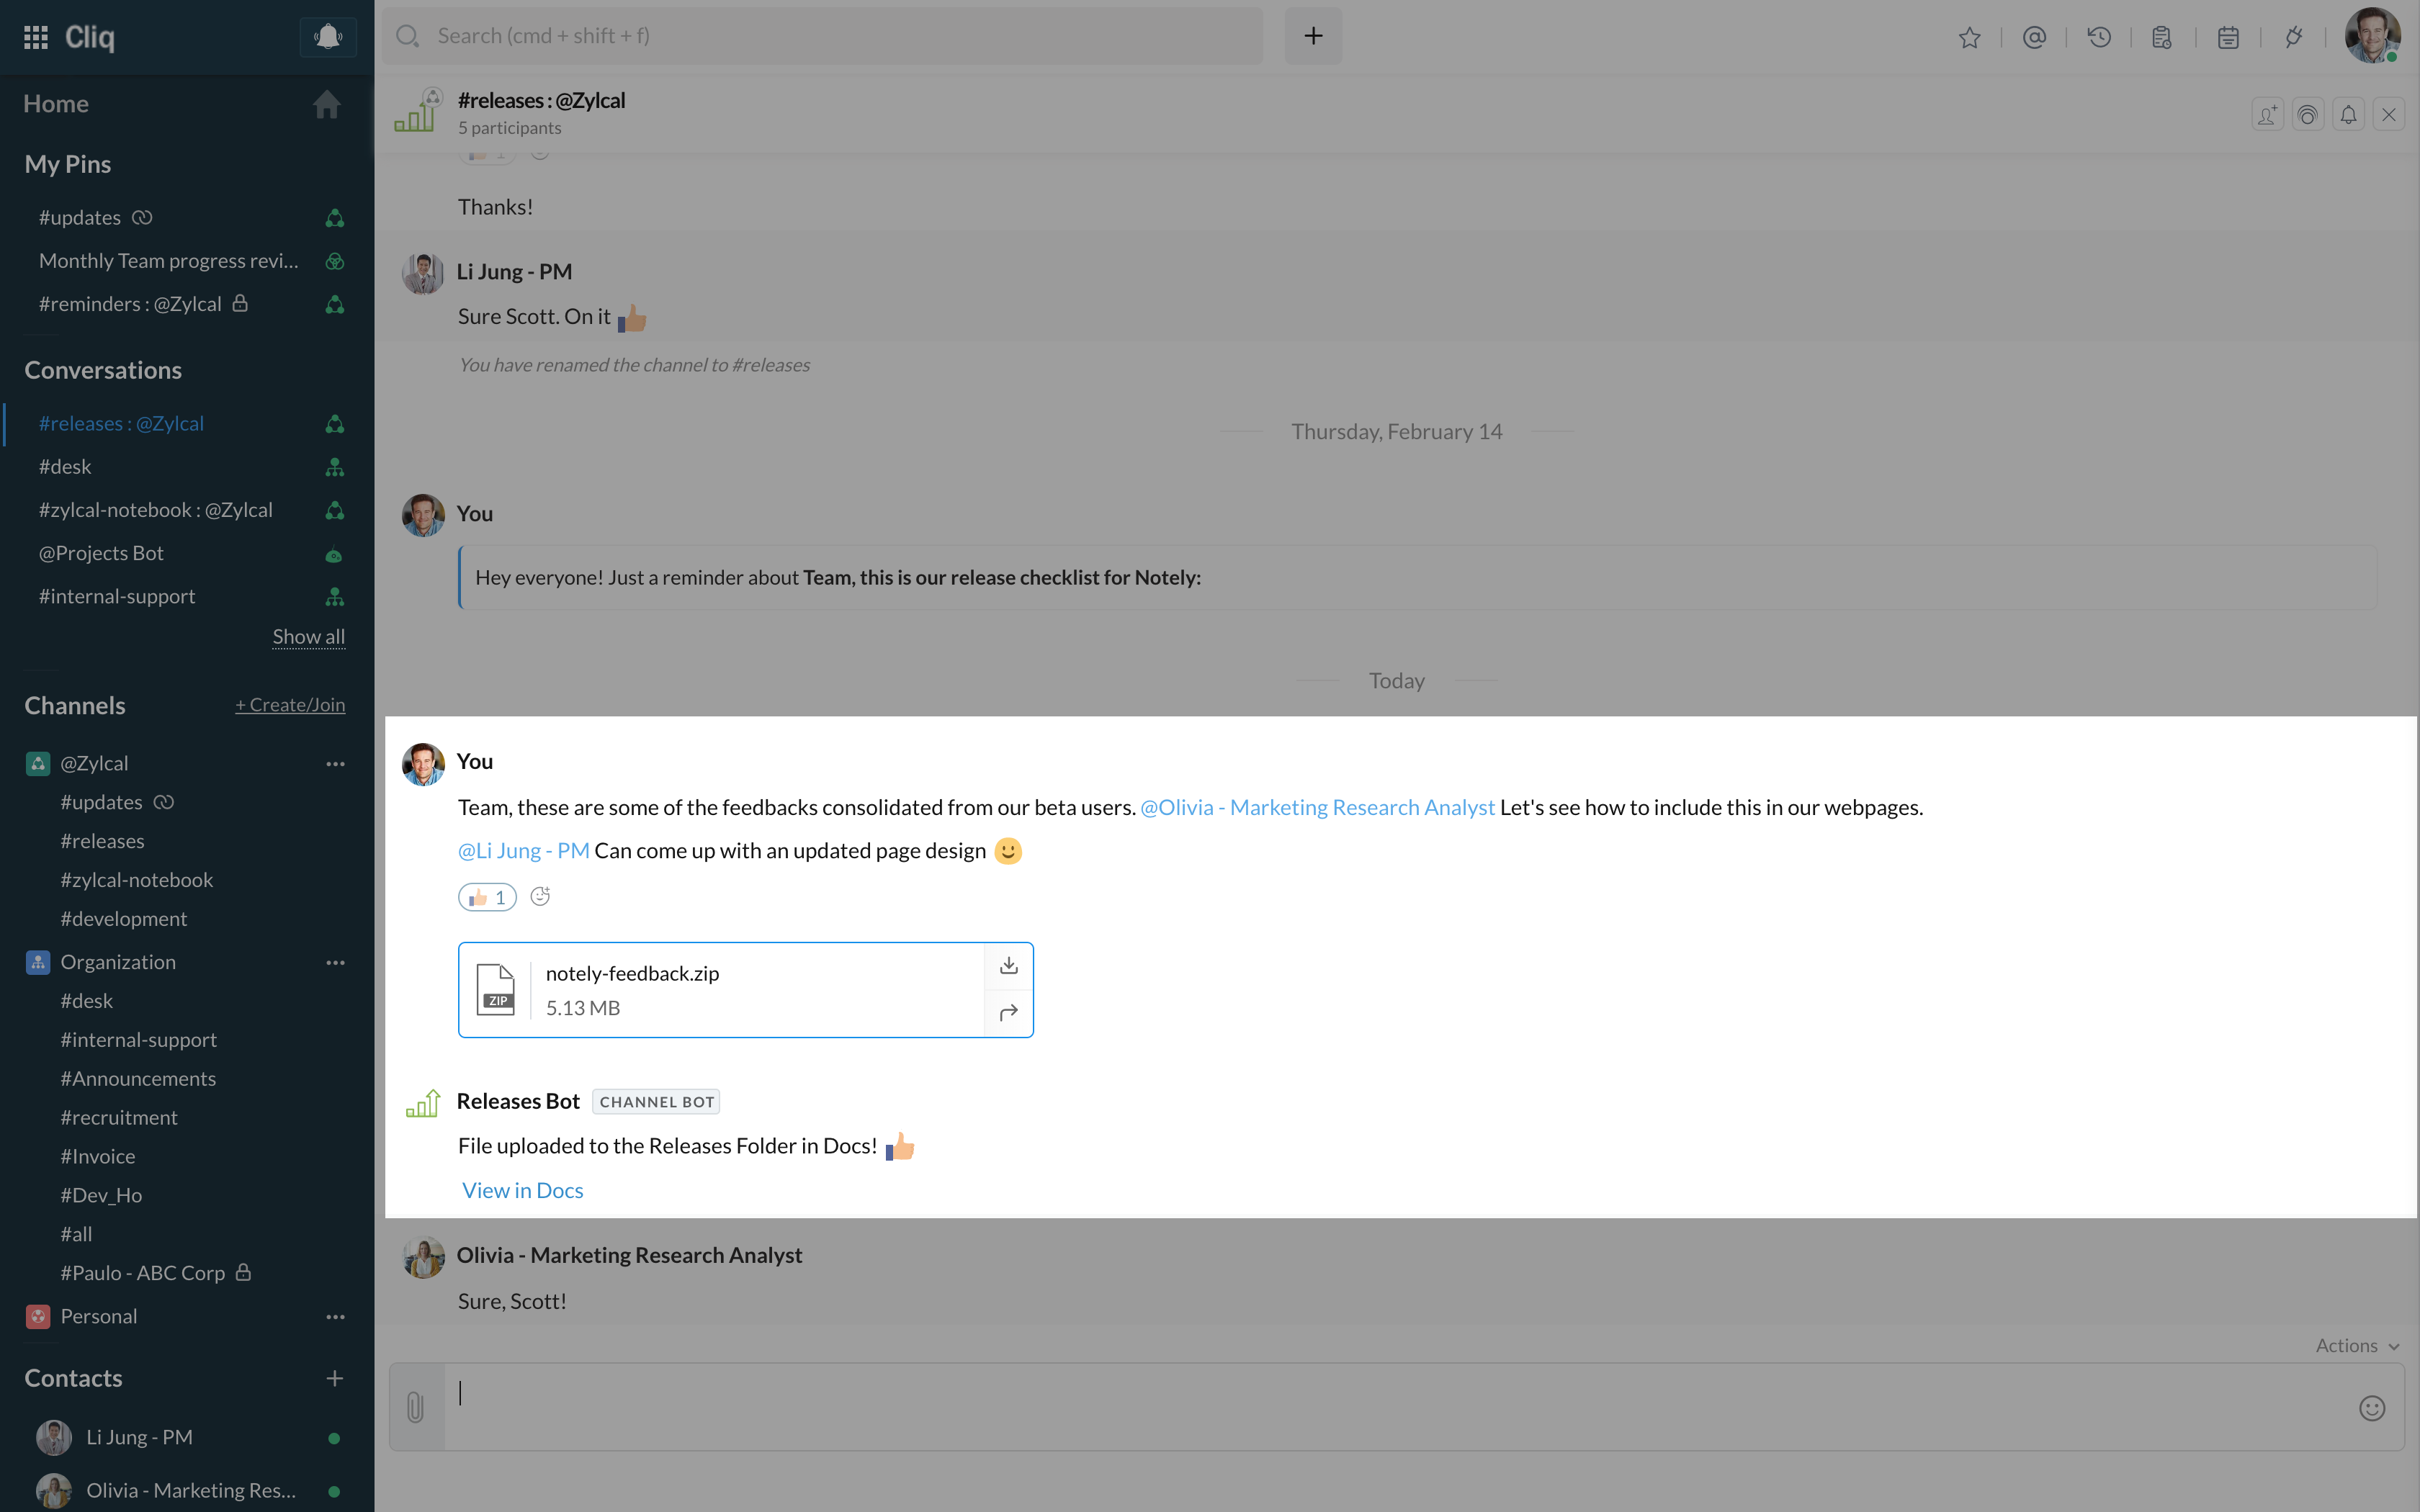Forward the notely-feedback.zip attachment
The height and width of the screenshot is (1512, 2420).
coord(1008,1012)
